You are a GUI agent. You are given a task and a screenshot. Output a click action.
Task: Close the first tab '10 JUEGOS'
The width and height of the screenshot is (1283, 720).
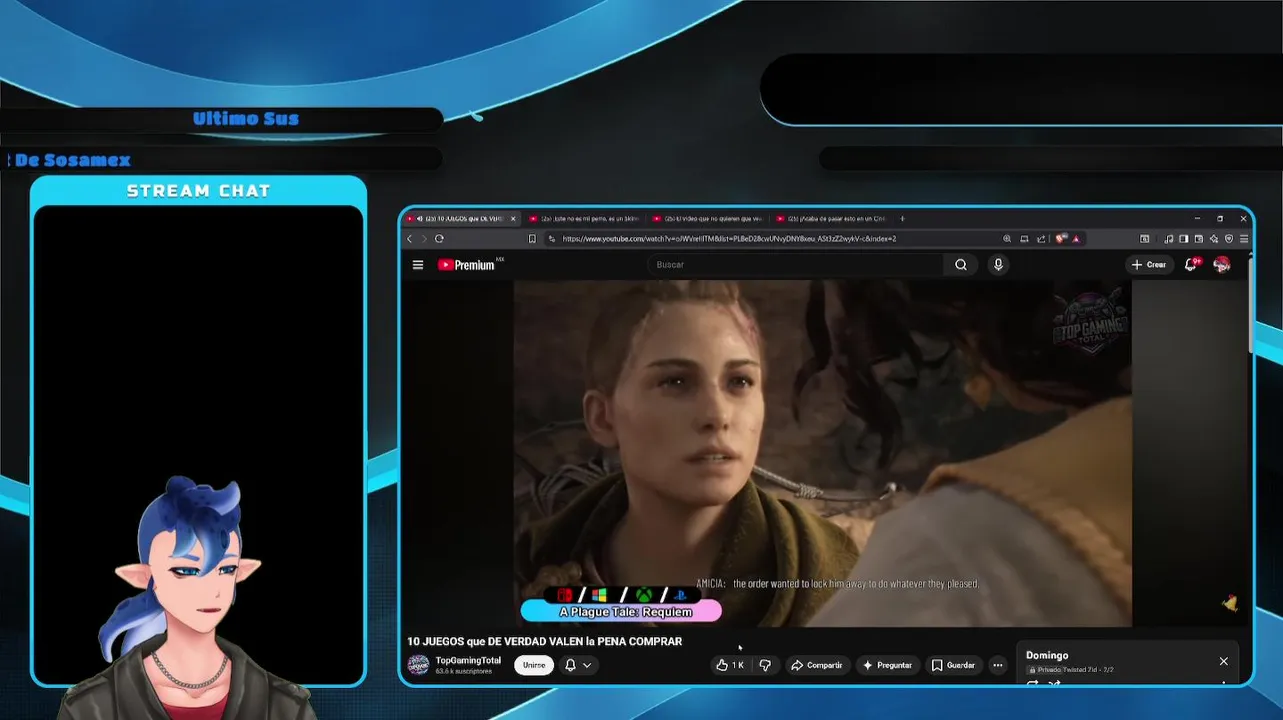513,219
